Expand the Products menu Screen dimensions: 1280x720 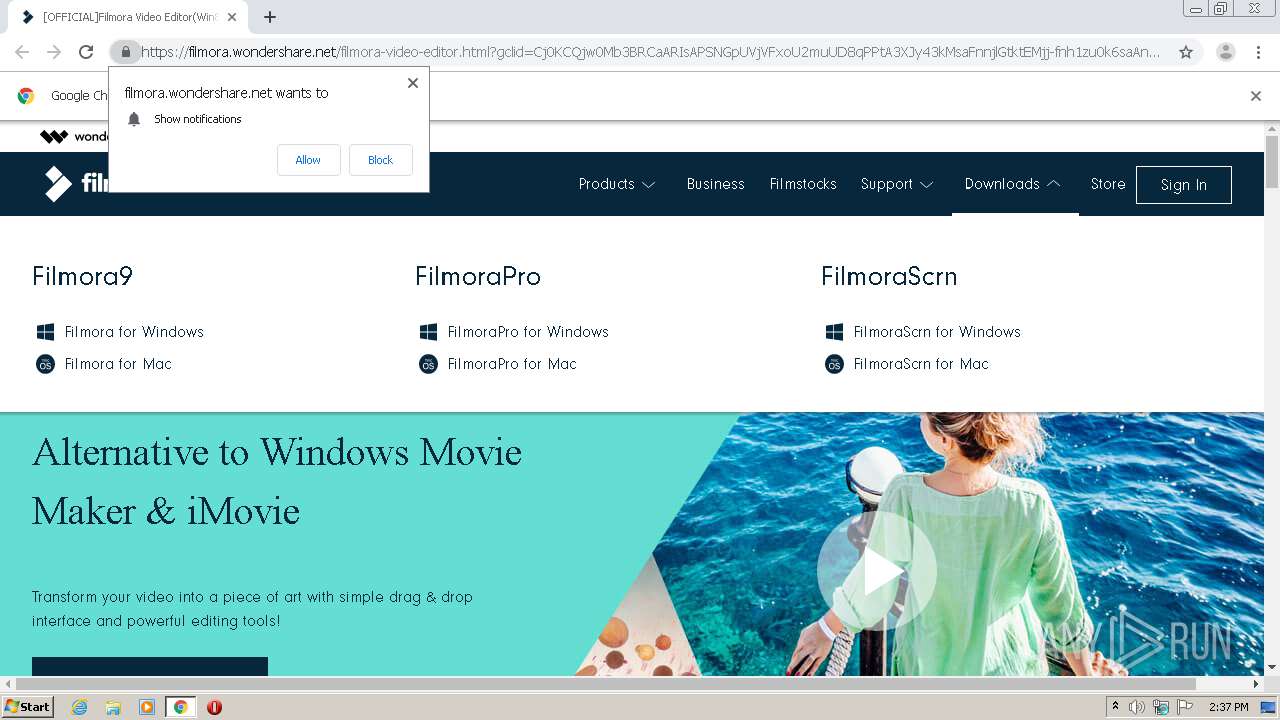(617, 184)
